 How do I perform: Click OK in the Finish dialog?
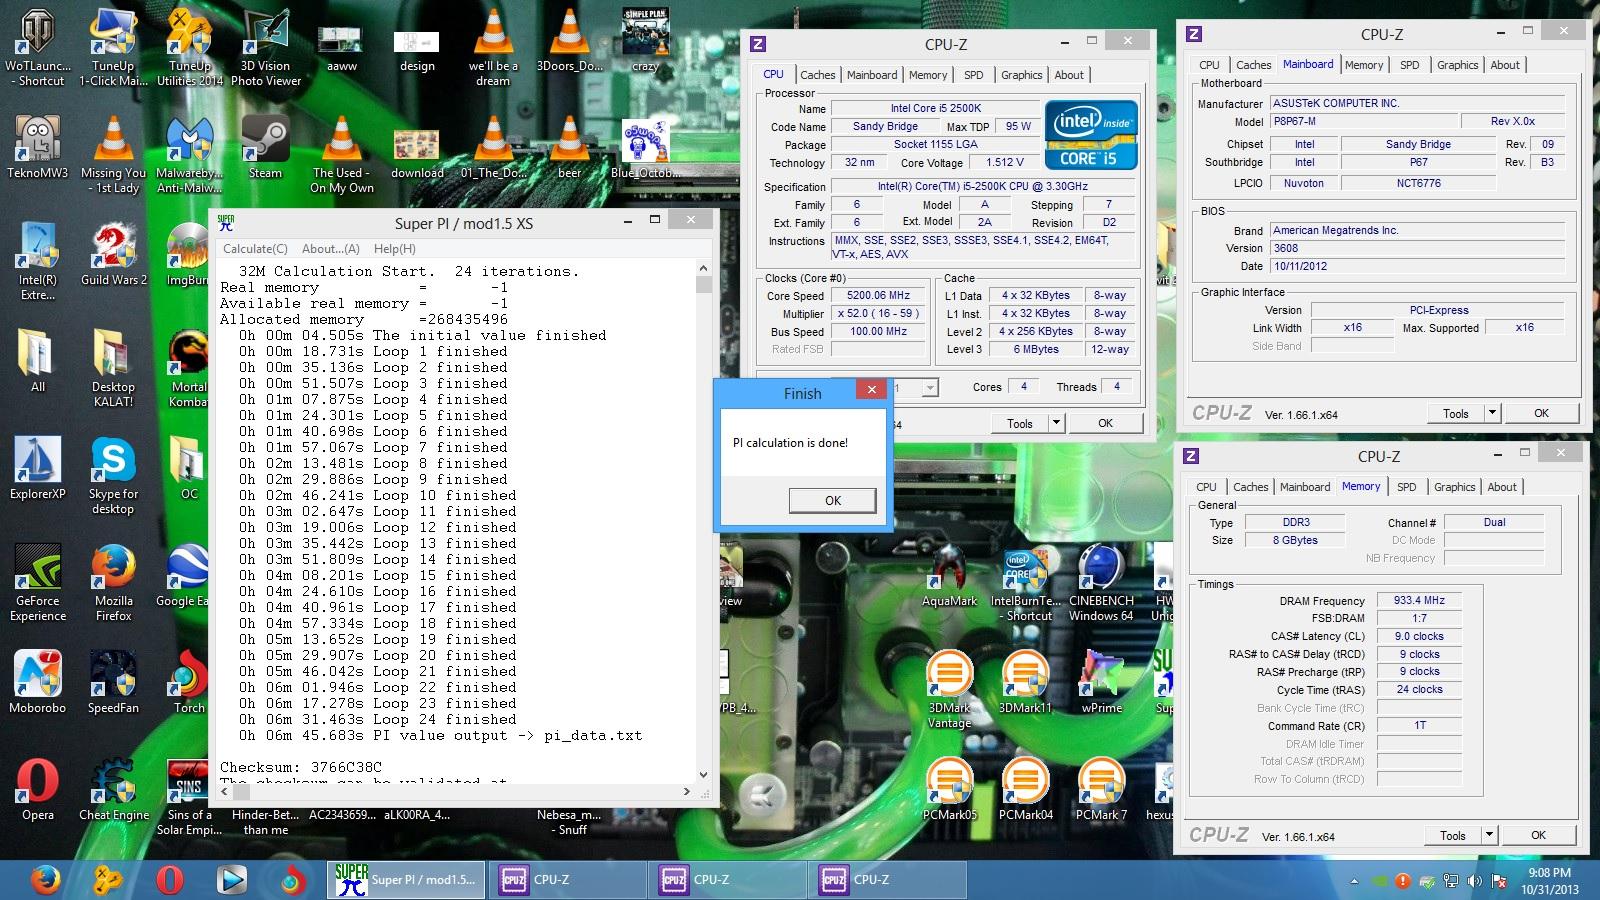[x=832, y=501]
